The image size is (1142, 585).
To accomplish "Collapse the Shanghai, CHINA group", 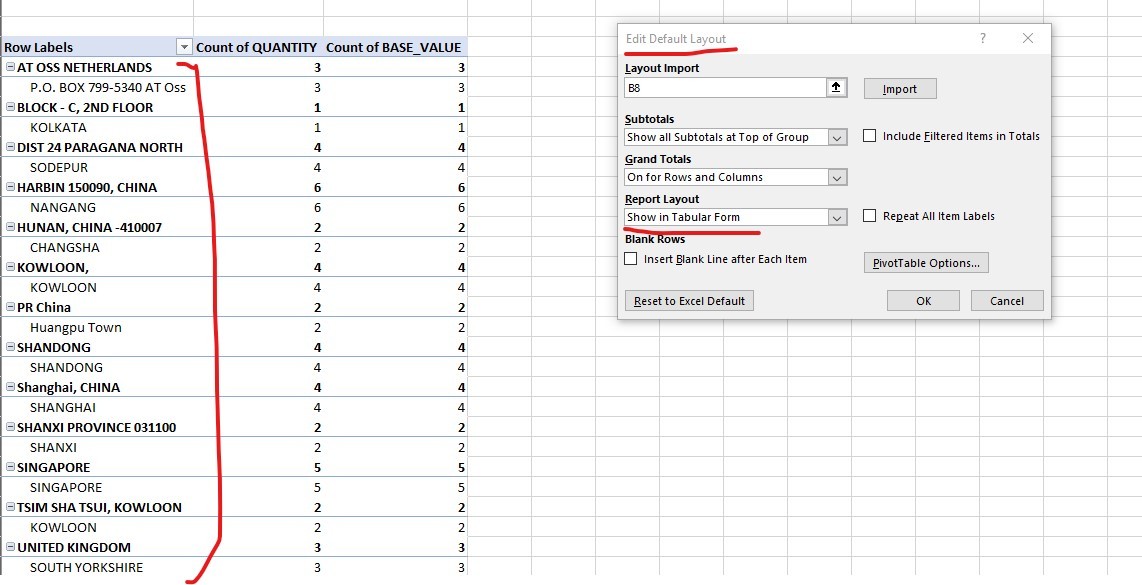I will tap(10, 388).
